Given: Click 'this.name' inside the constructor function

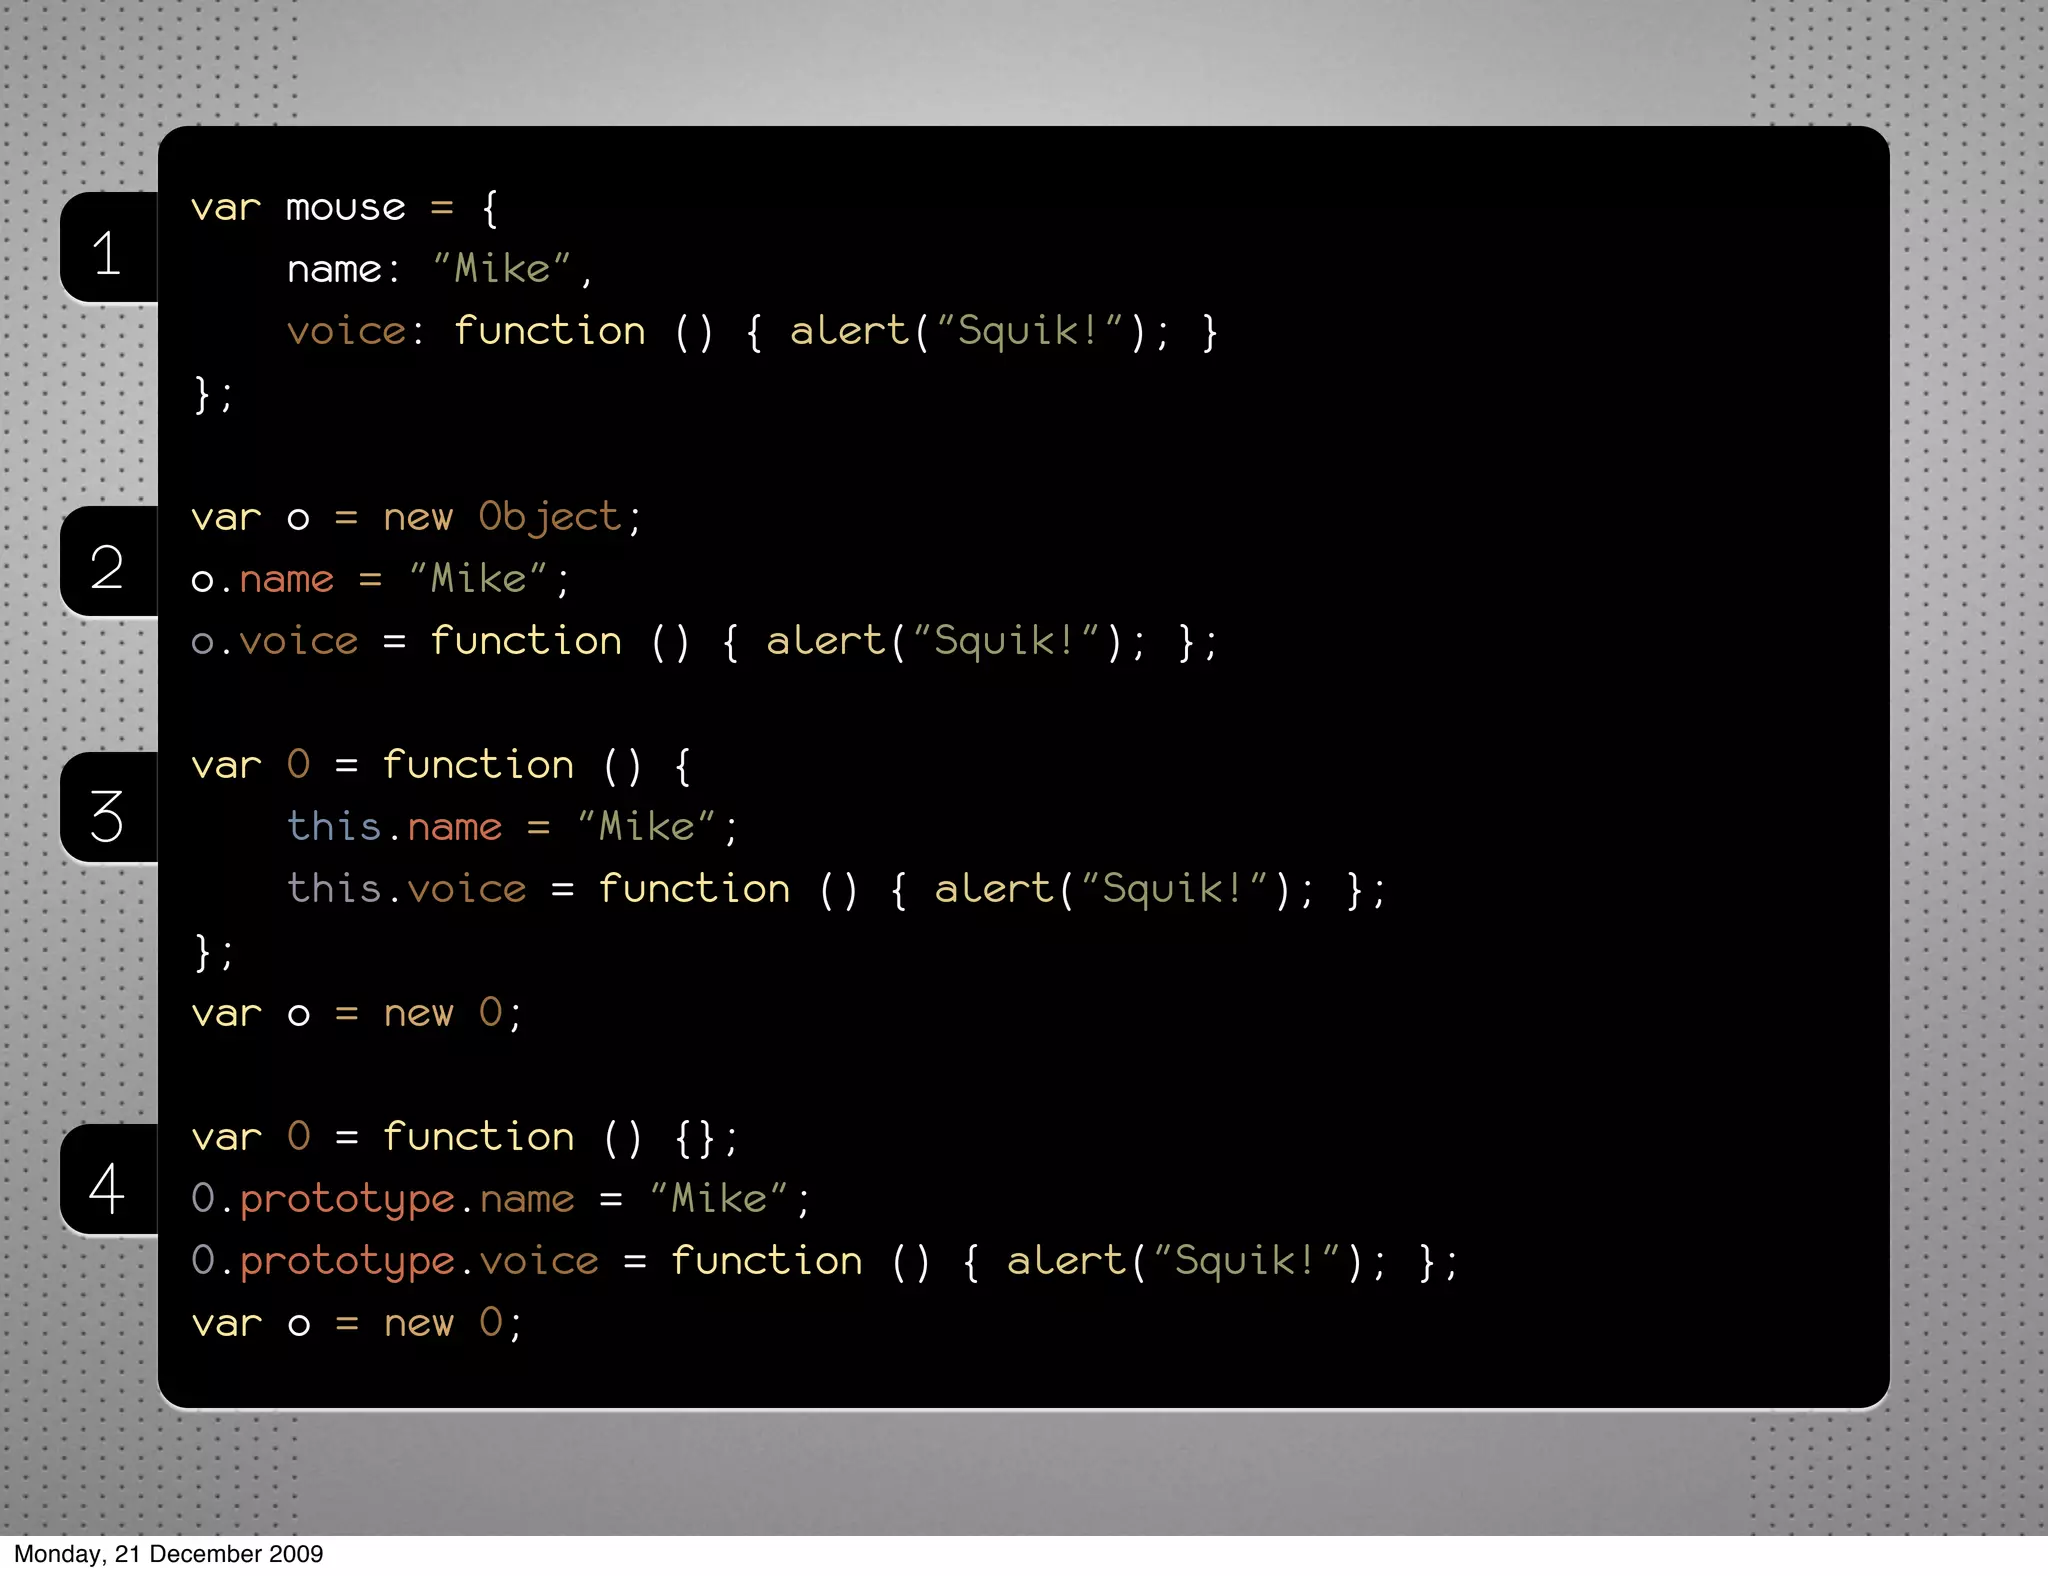Looking at the screenshot, I should [x=394, y=827].
